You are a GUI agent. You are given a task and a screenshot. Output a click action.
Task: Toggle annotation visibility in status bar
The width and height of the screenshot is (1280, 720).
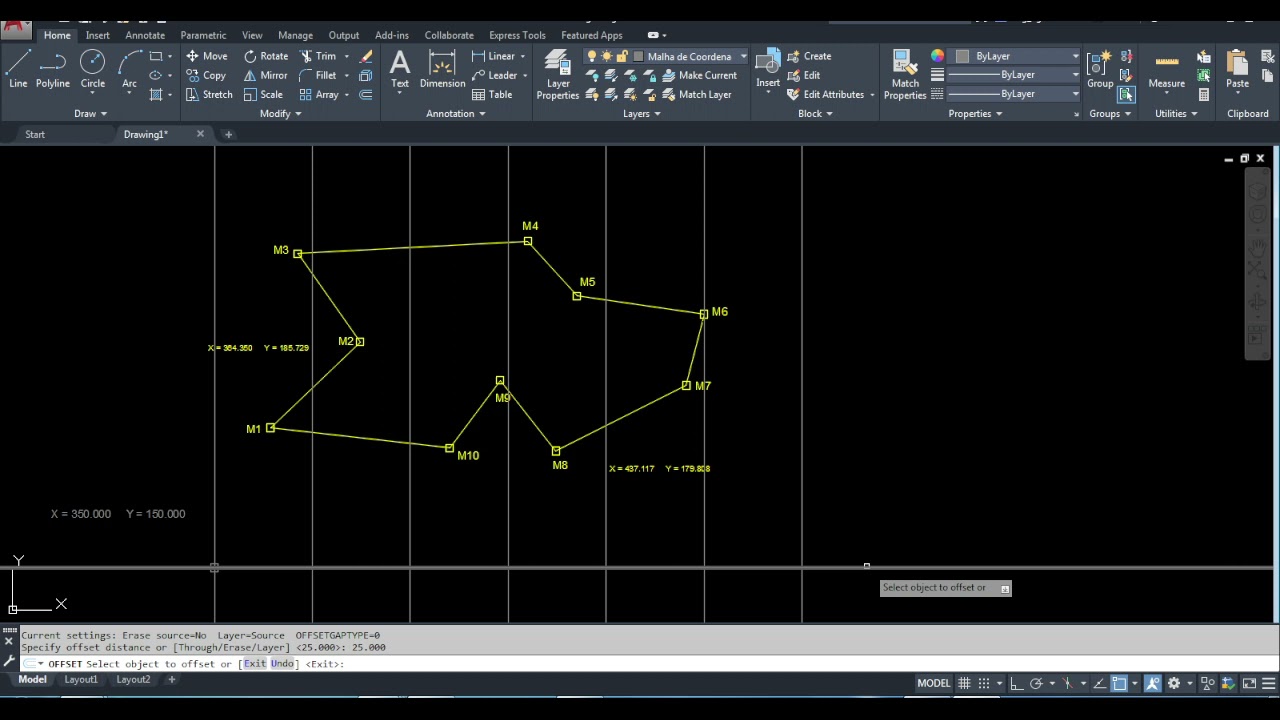tap(1152, 683)
